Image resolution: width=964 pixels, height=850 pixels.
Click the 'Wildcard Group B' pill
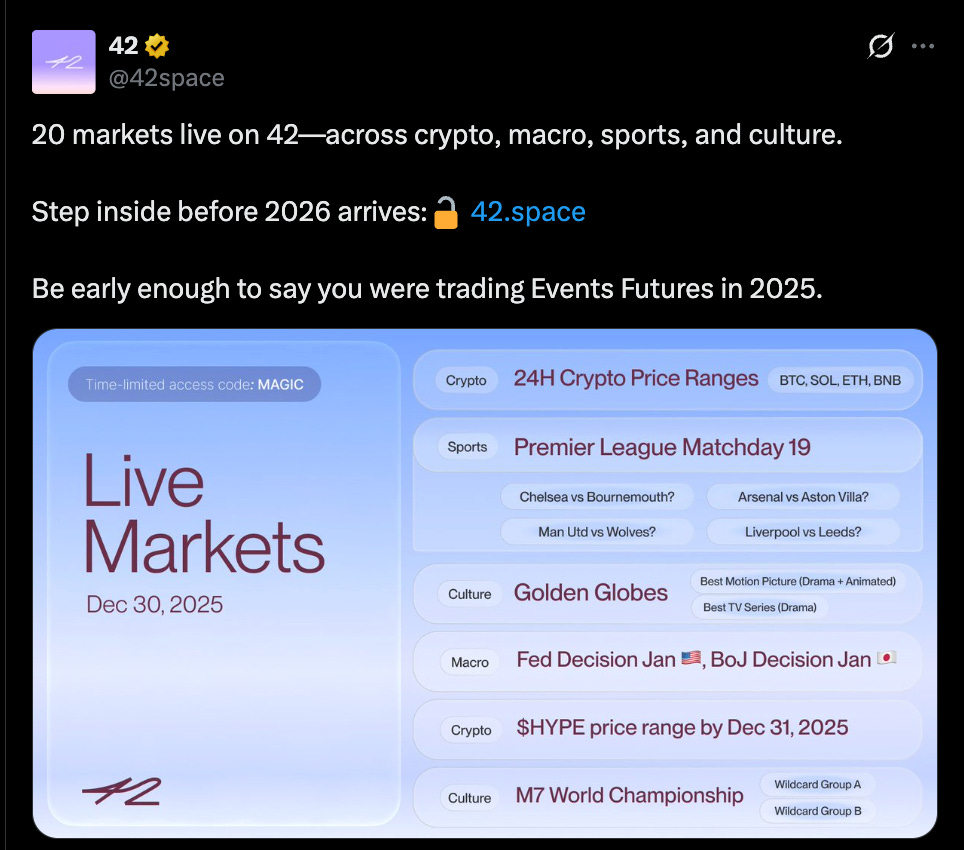tap(818, 811)
